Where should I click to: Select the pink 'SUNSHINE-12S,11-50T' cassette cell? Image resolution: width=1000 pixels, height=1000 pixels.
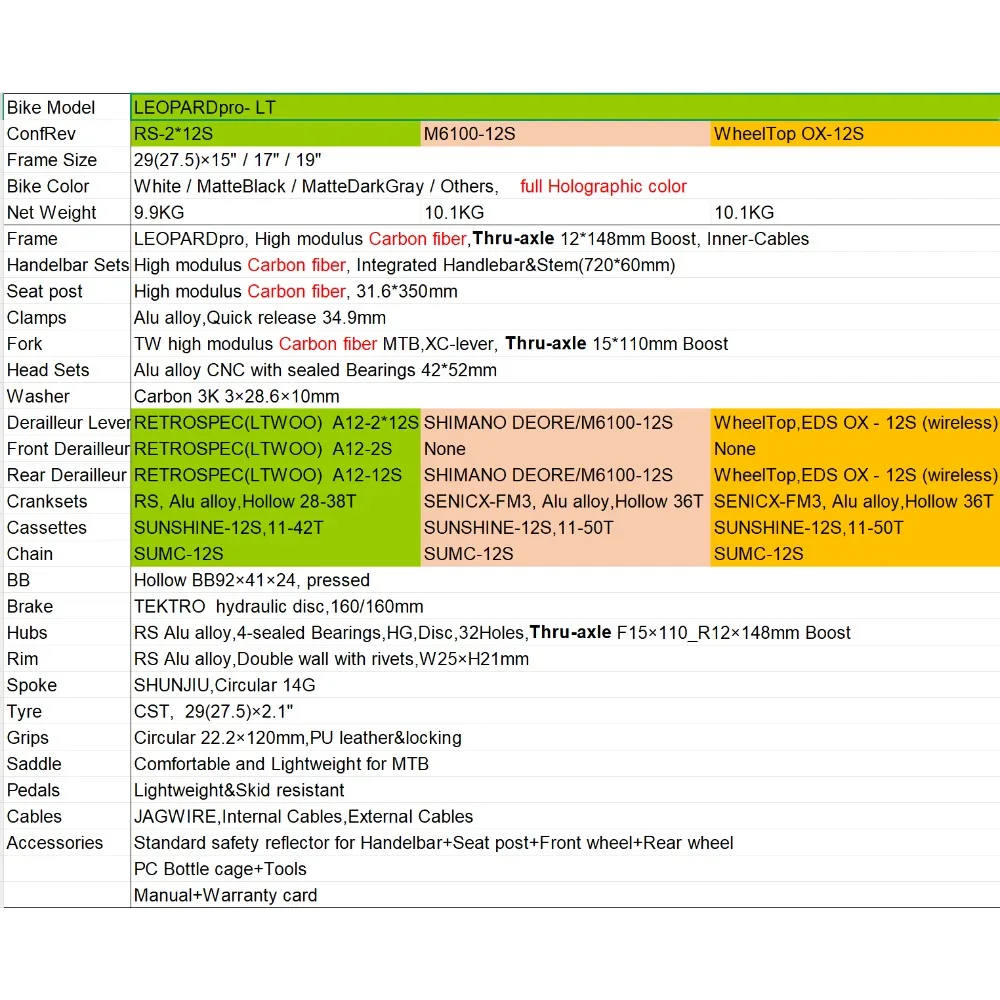pos(565,527)
